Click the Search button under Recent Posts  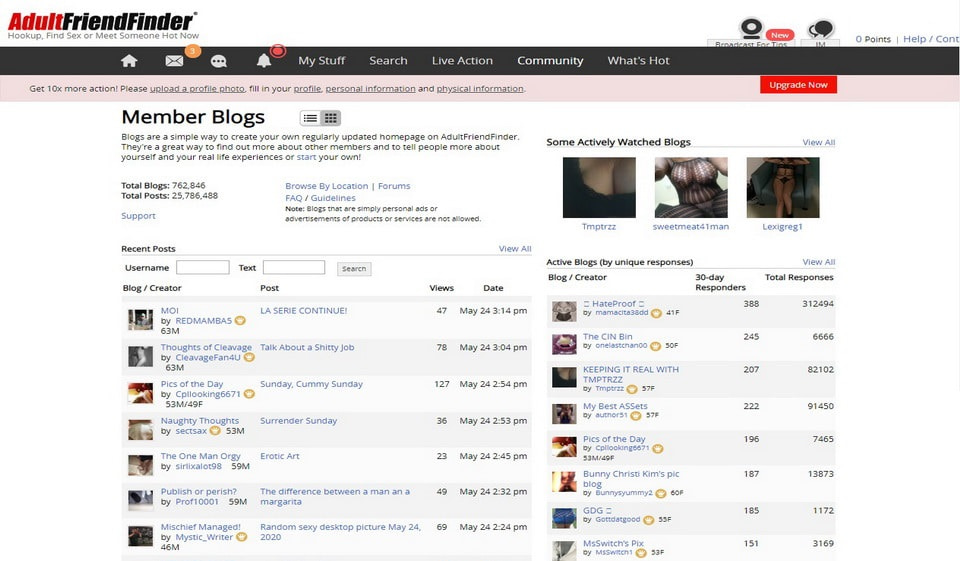pos(354,268)
